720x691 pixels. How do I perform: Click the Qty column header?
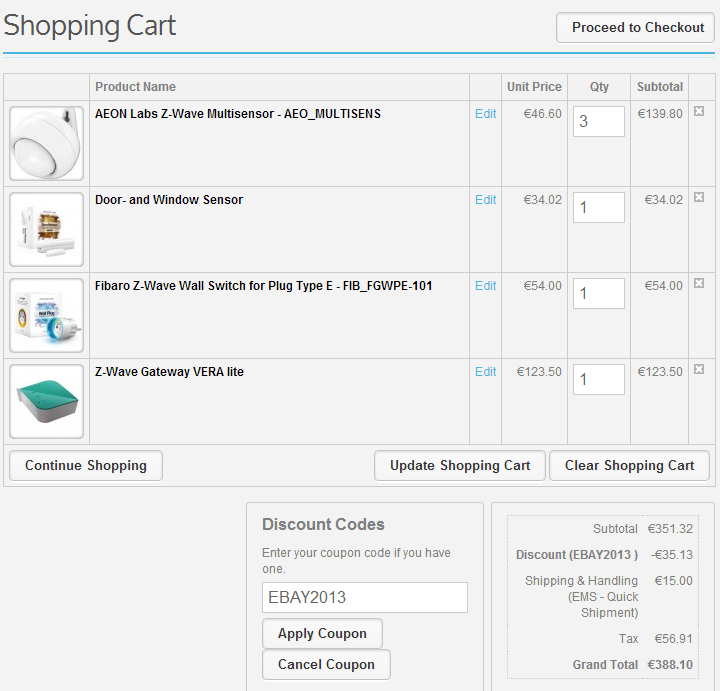click(x=599, y=87)
